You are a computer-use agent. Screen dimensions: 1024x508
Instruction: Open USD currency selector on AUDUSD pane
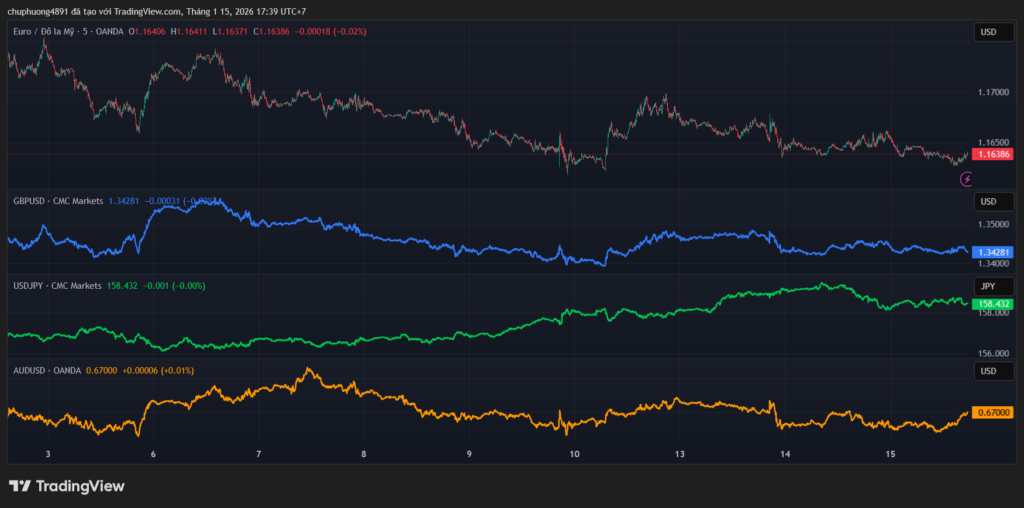pyautogui.click(x=988, y=371)
